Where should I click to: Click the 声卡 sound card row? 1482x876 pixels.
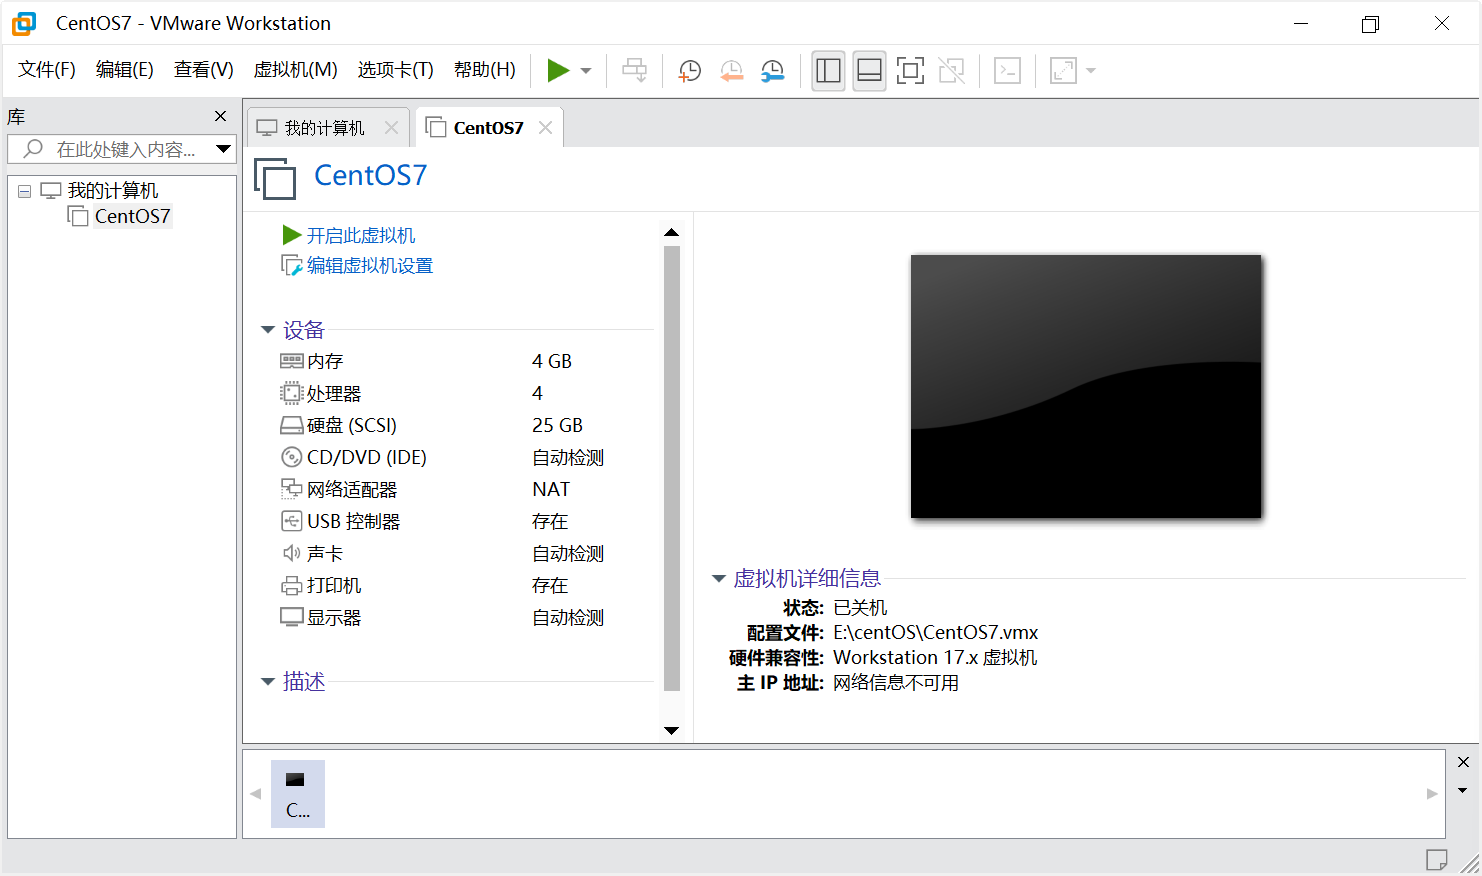click(466, 553)
